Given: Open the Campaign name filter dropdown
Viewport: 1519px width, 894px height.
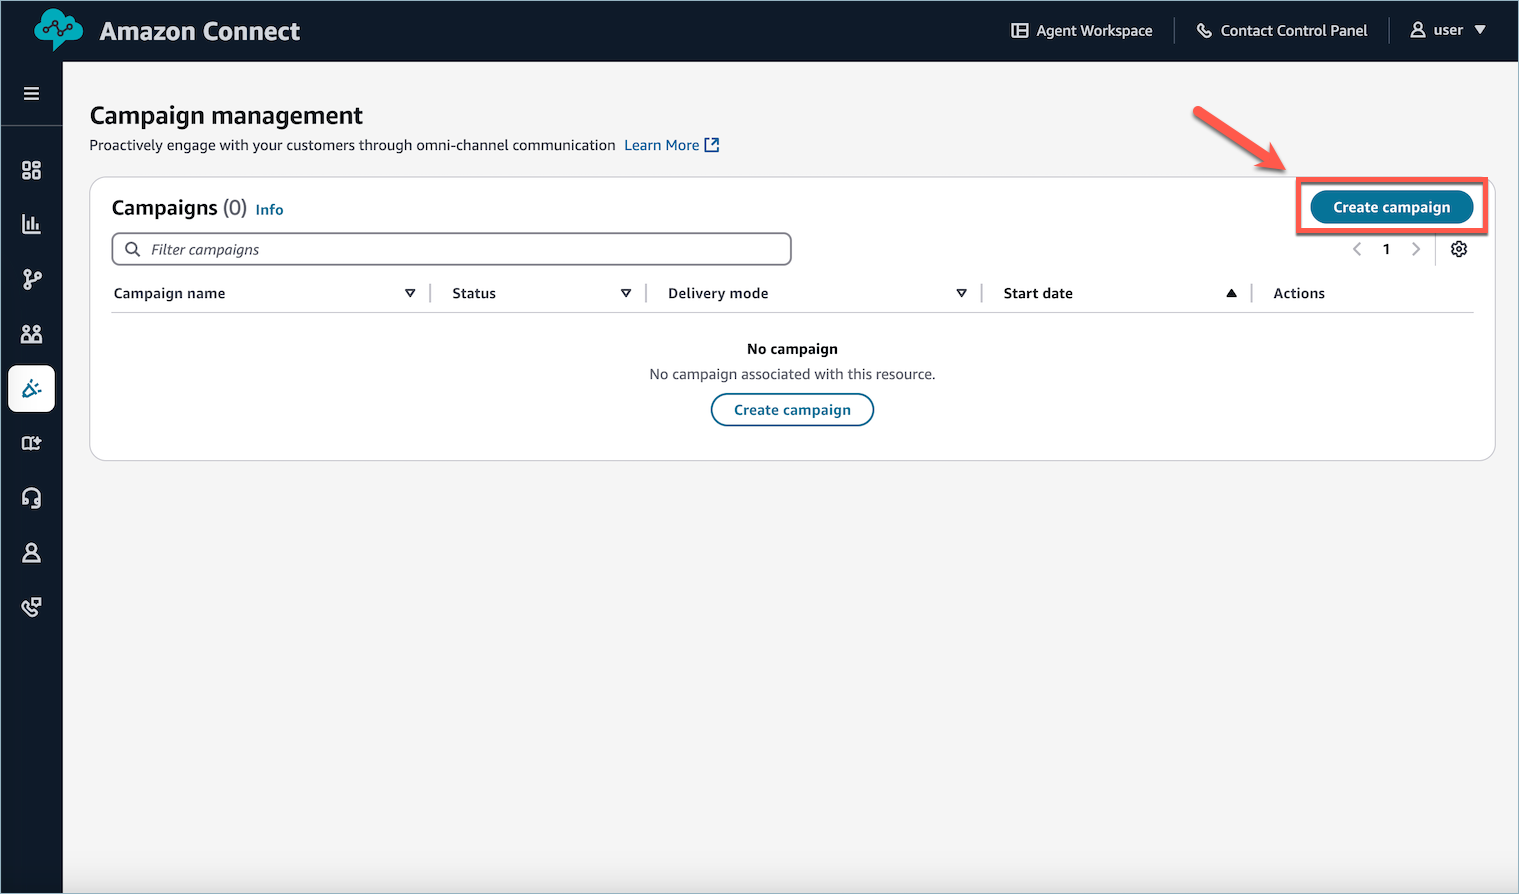Looking at the screenshot, I should pyautogui.click(x=410, y=292).
